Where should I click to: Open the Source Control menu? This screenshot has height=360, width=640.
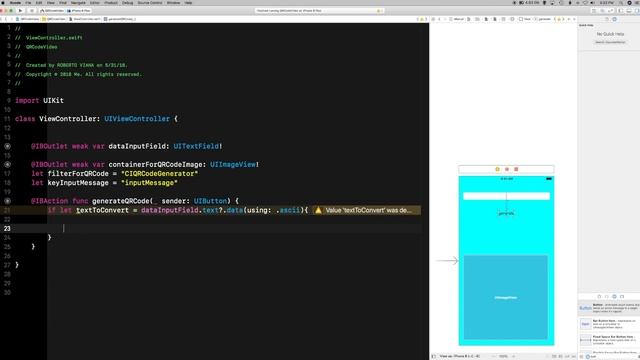(150, 3)
